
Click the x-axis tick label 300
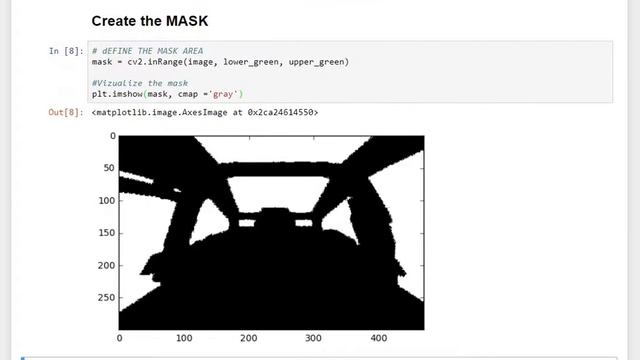[x=313, y=338]
